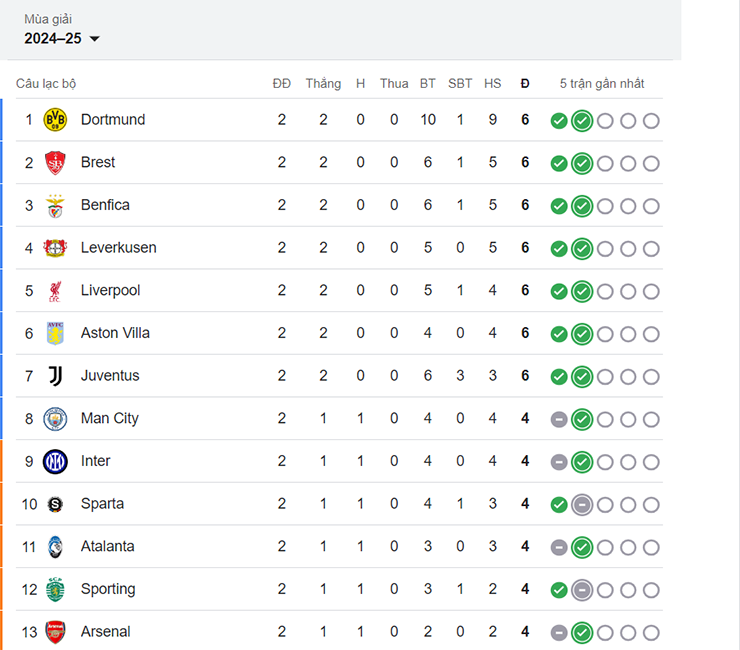The height and width of the screenshot is (650, 740).
Task: Click the Thắng wins column header
Action: pos(323,84)
